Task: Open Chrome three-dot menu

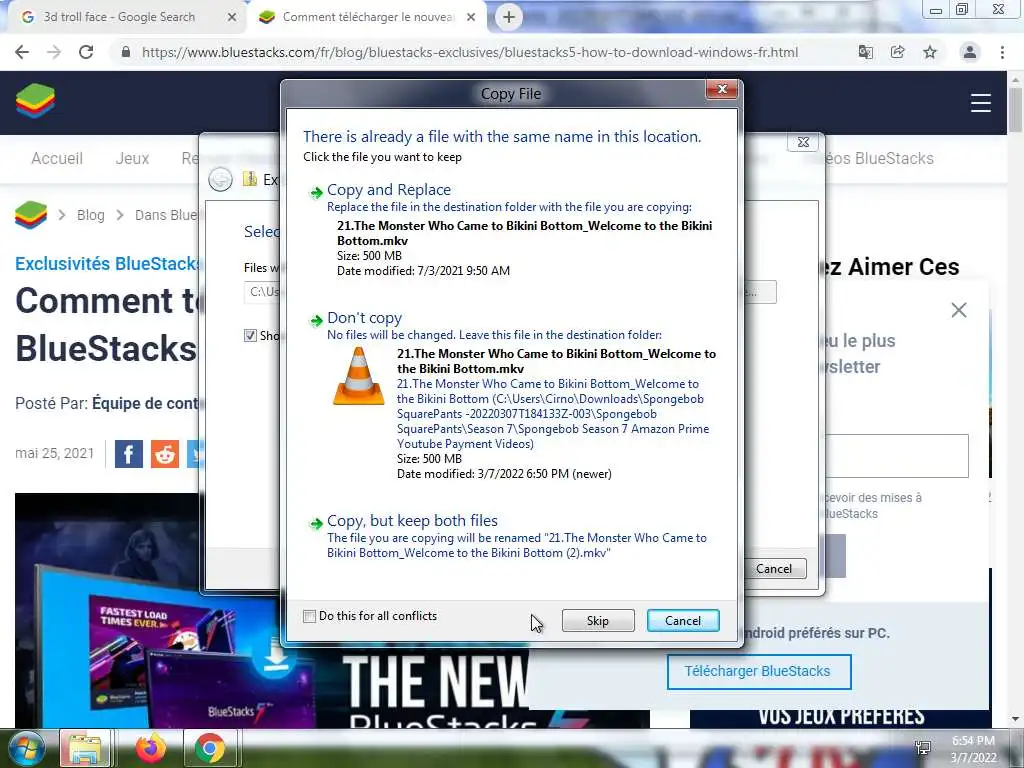Action: 1002,52
